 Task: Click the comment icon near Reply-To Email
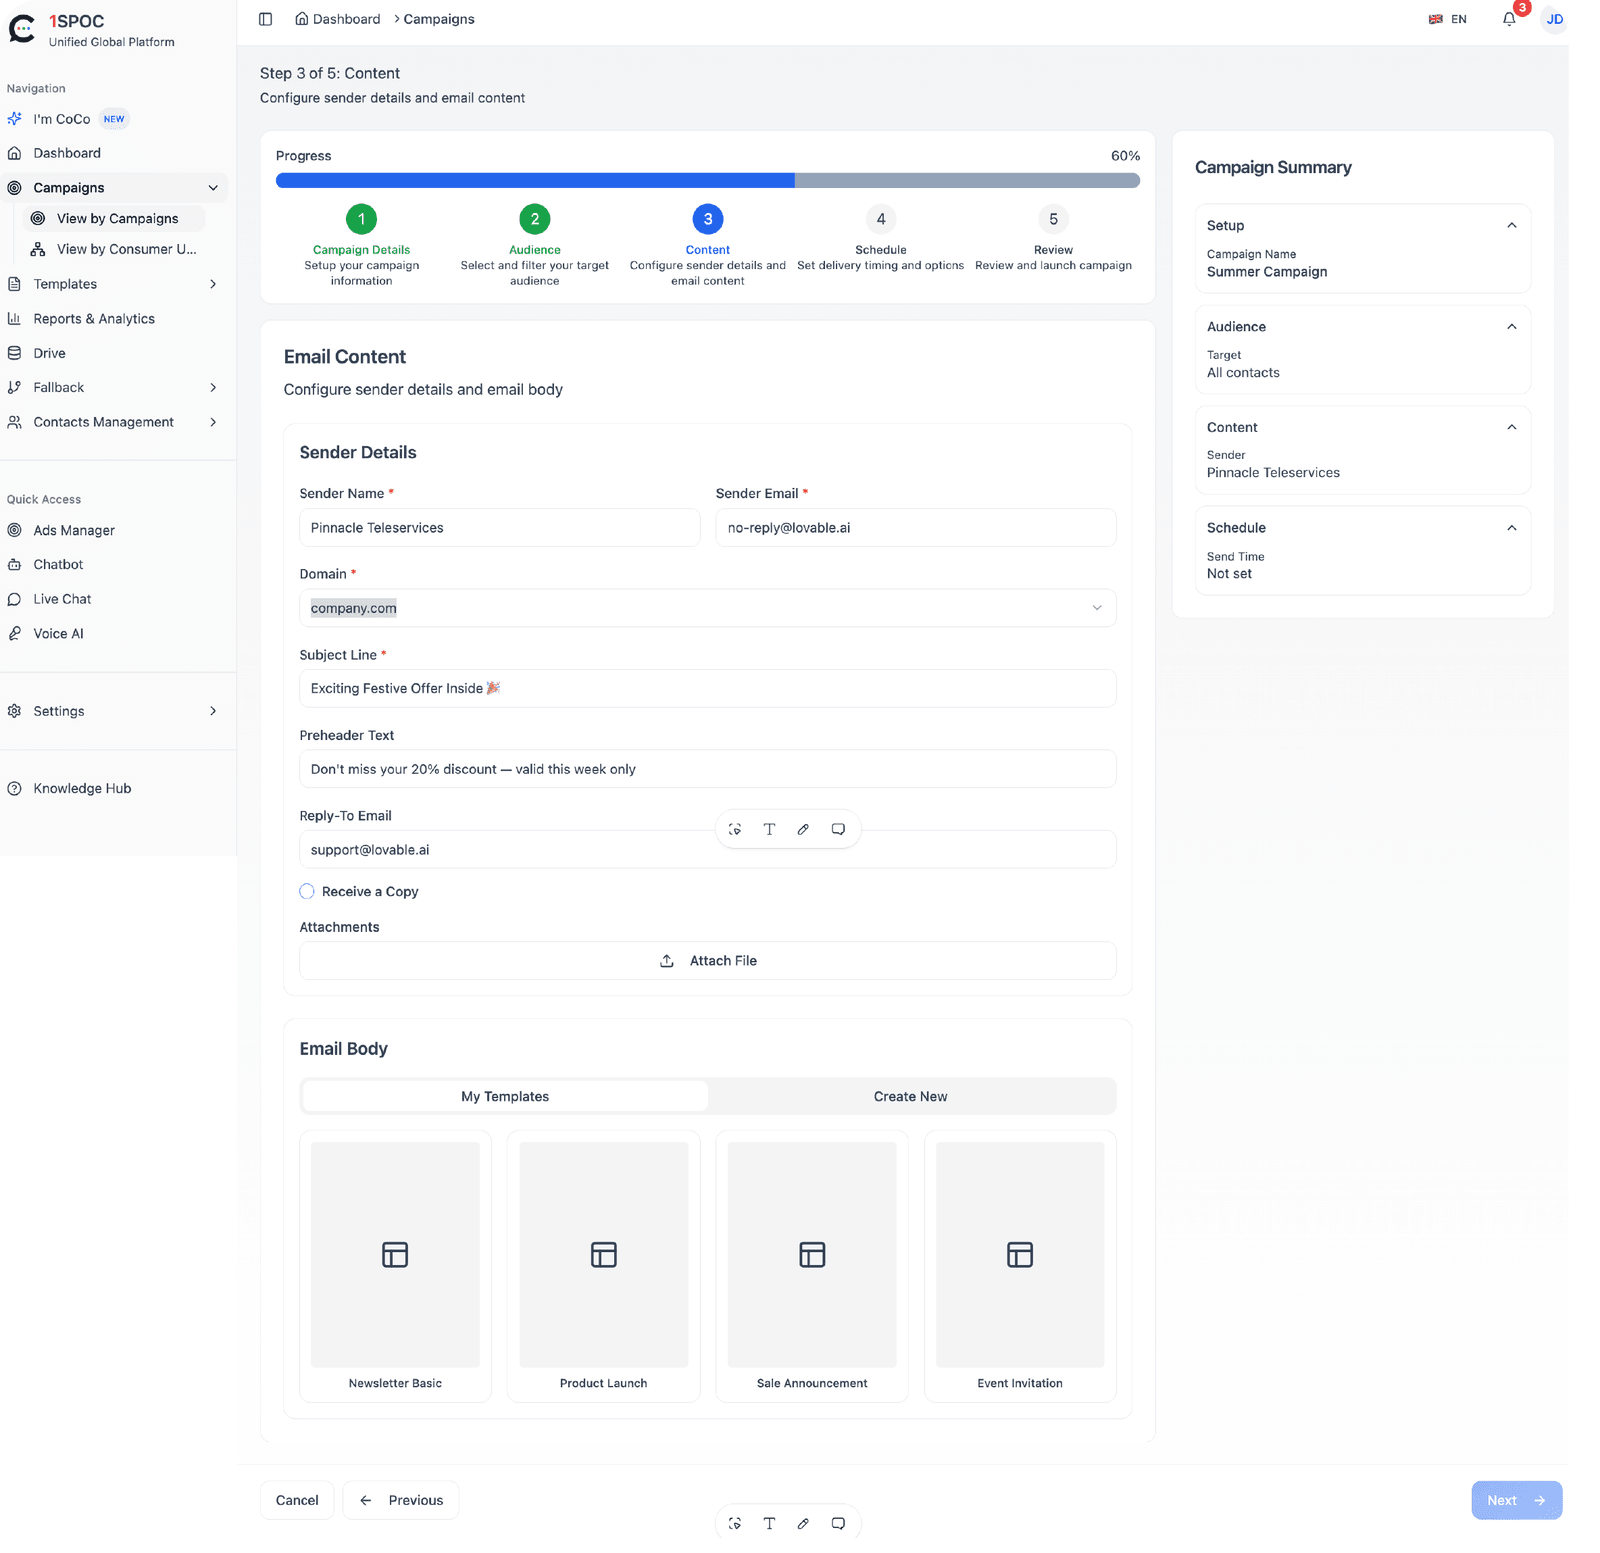[838, 829]
